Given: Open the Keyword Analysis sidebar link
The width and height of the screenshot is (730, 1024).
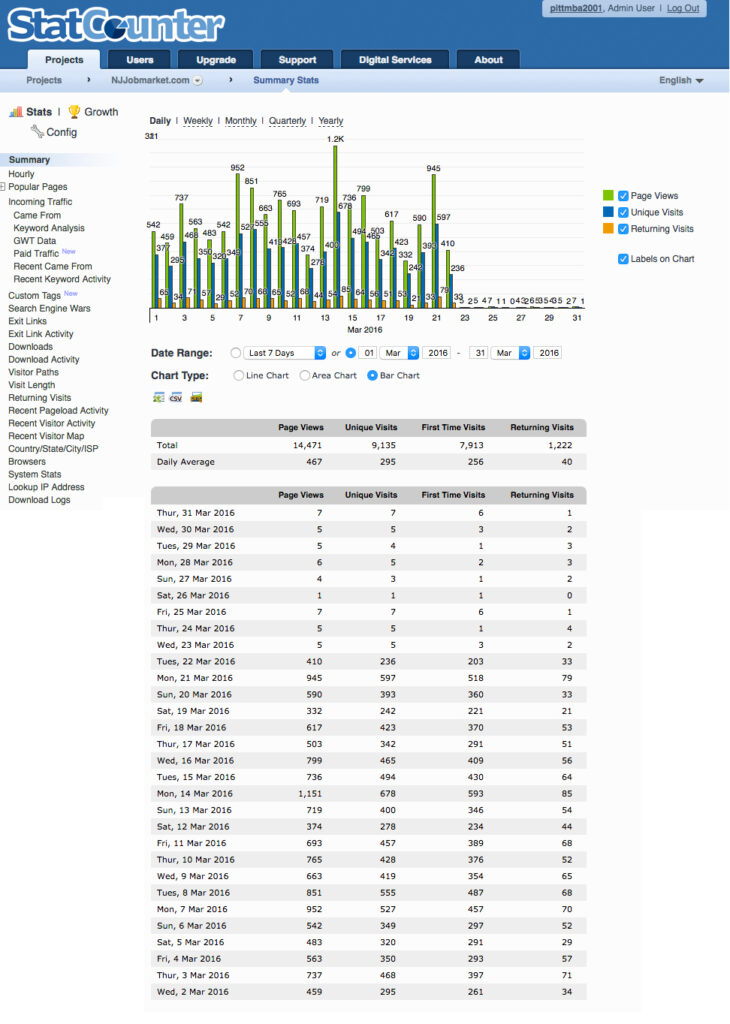Looking at the screenshot, I should (49, 228).
